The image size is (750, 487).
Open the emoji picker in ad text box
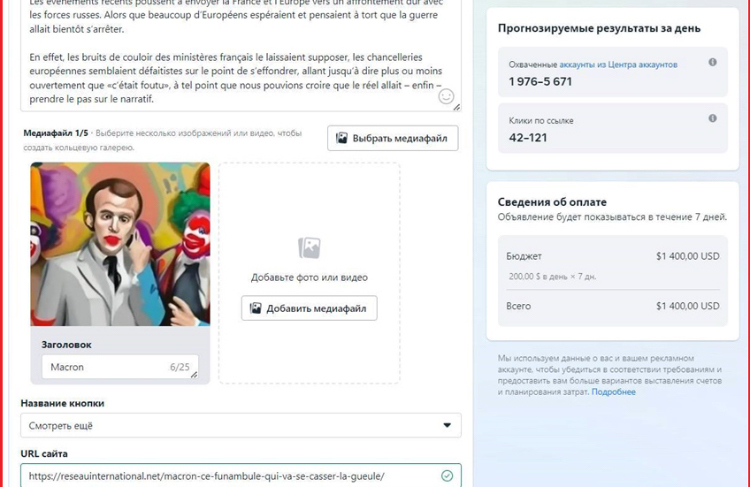pyautogui.click(x=446, y=97)
